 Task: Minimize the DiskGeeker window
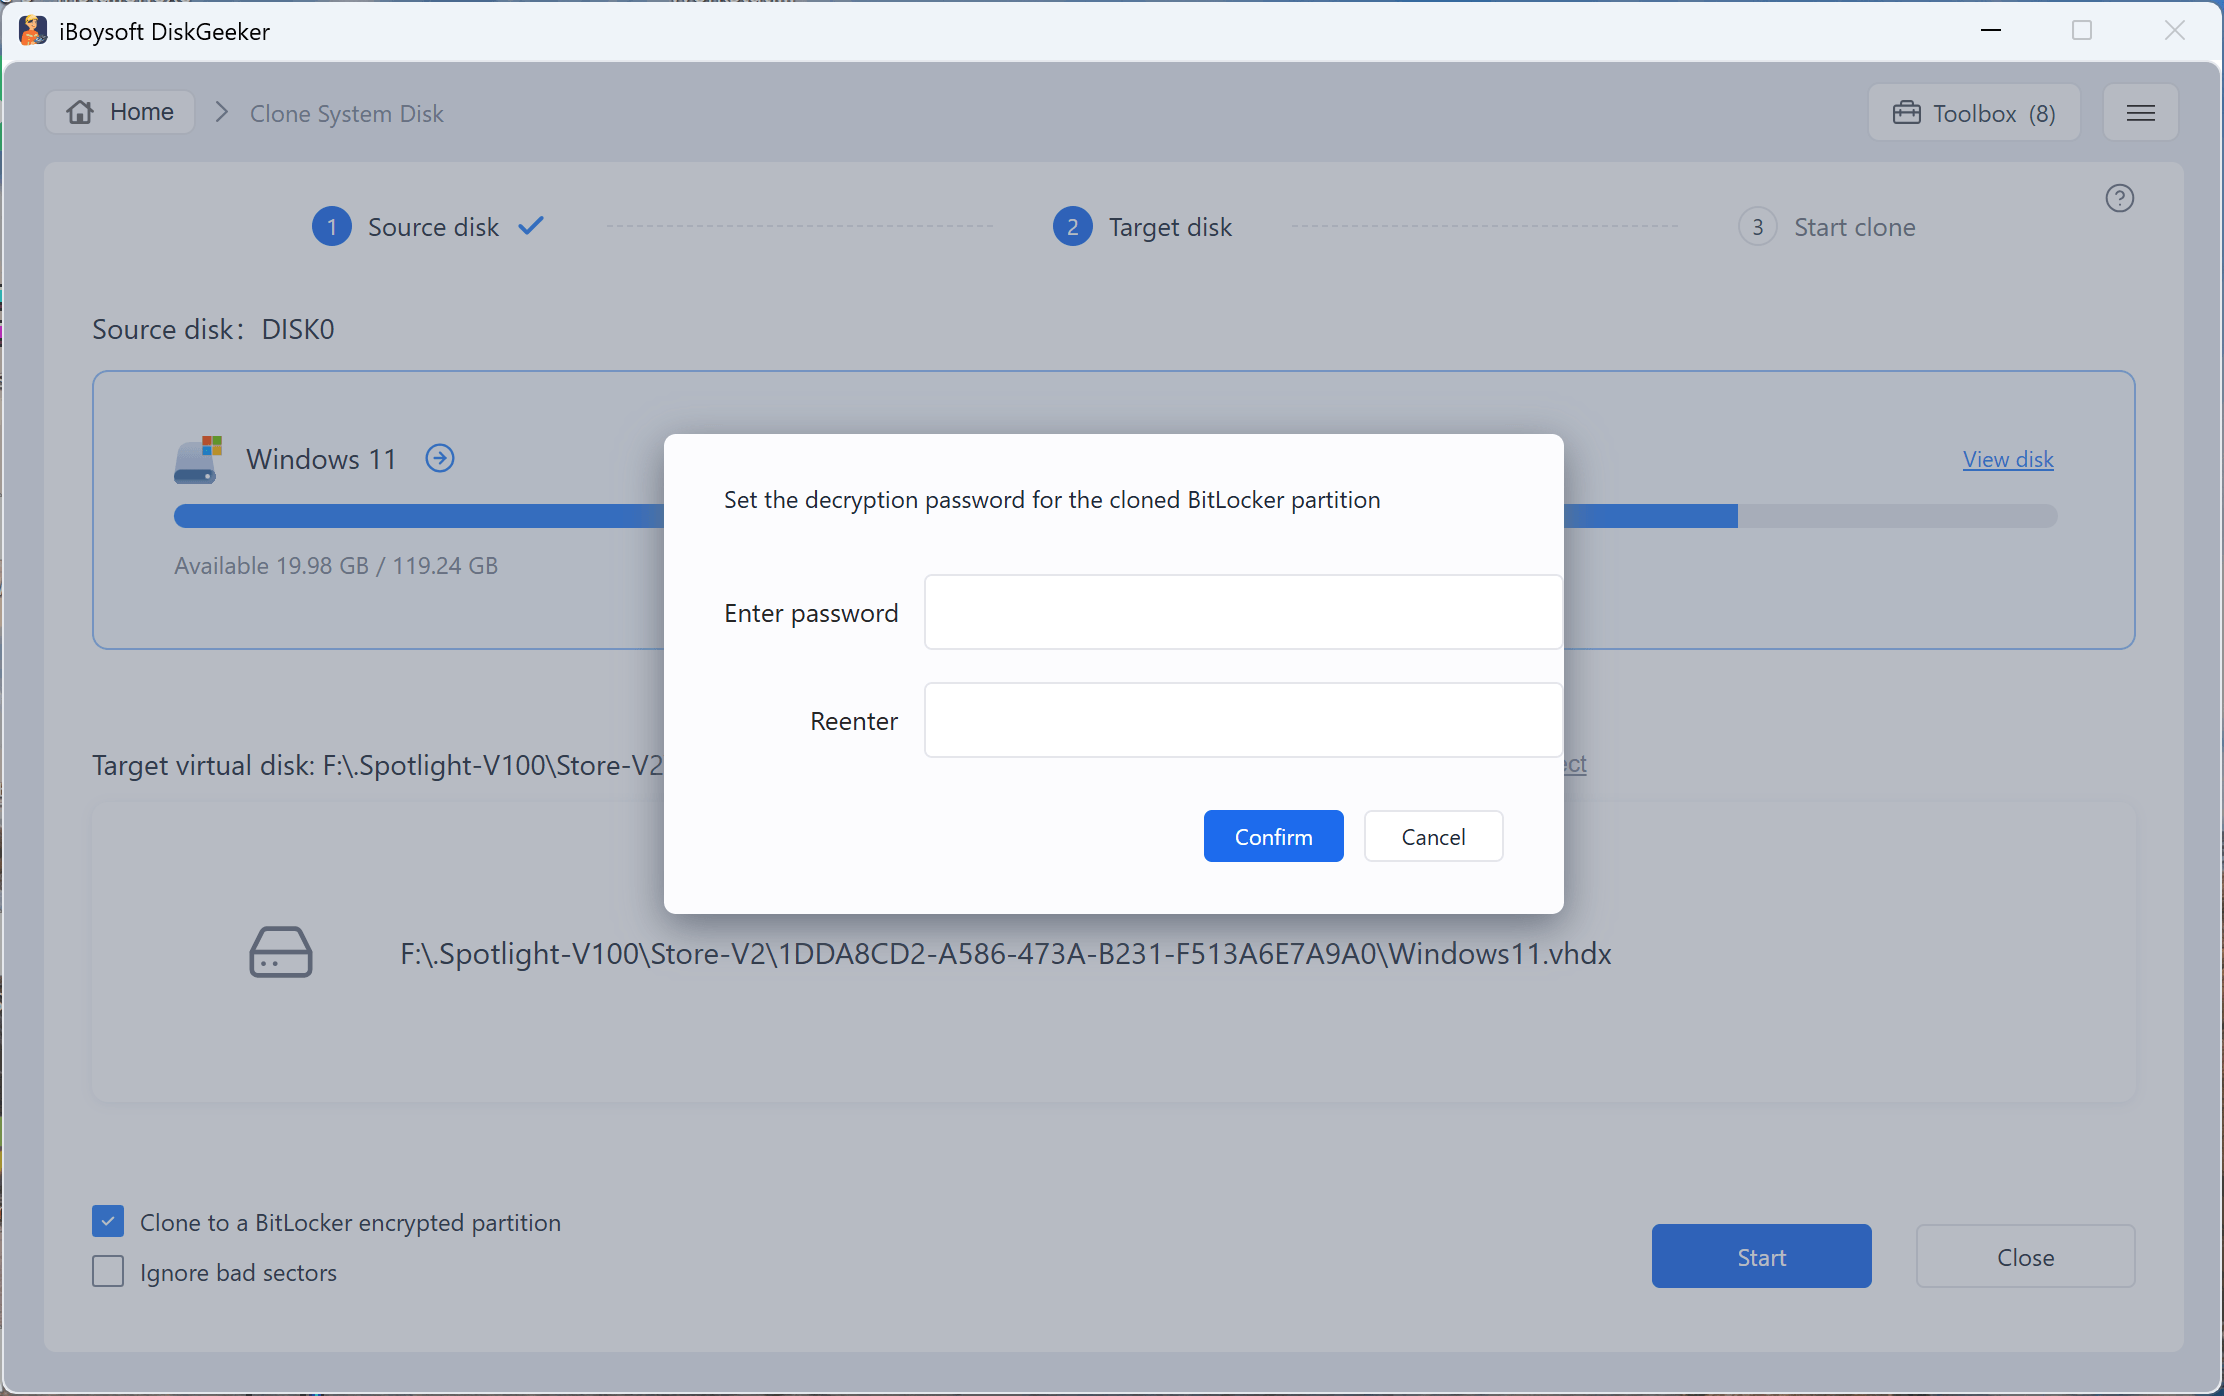[x=1990, y=31]
